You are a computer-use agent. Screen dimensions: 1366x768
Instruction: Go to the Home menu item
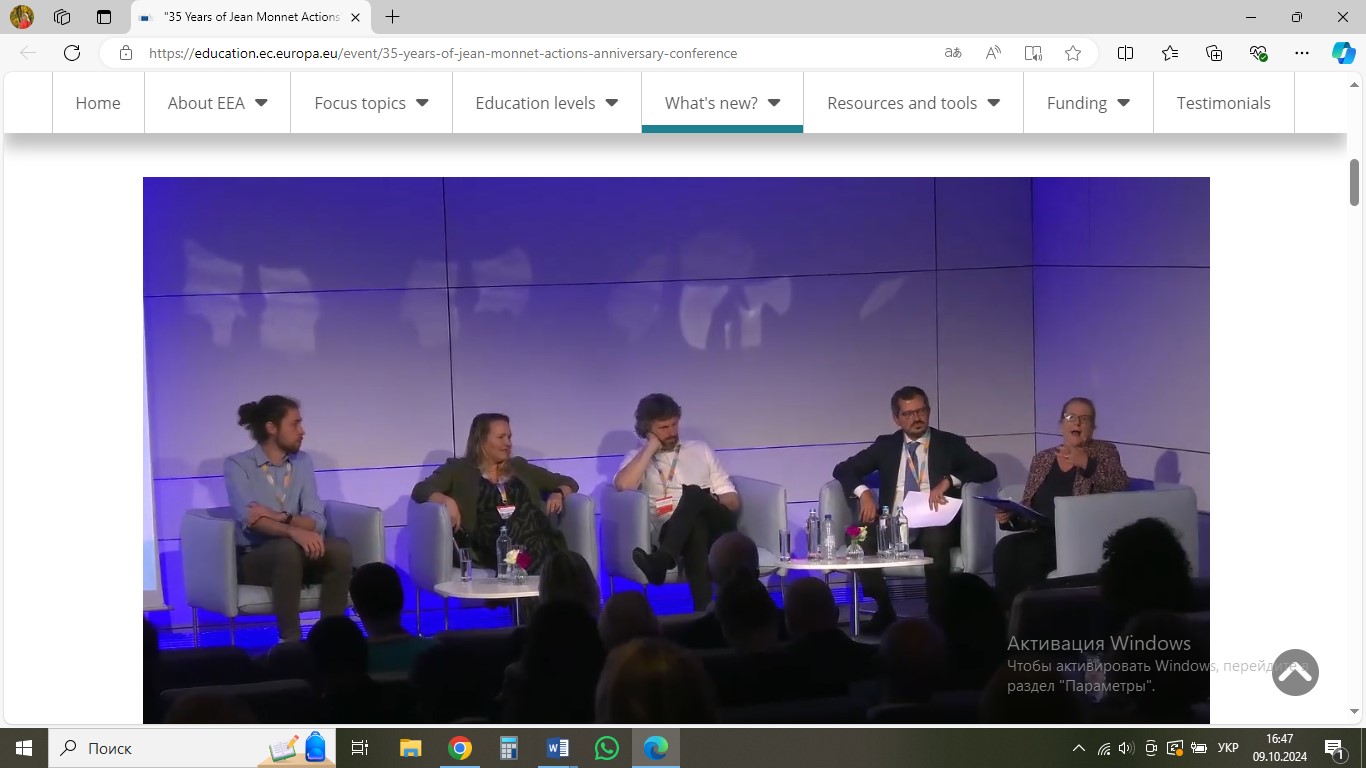click(x=98, y=103)
